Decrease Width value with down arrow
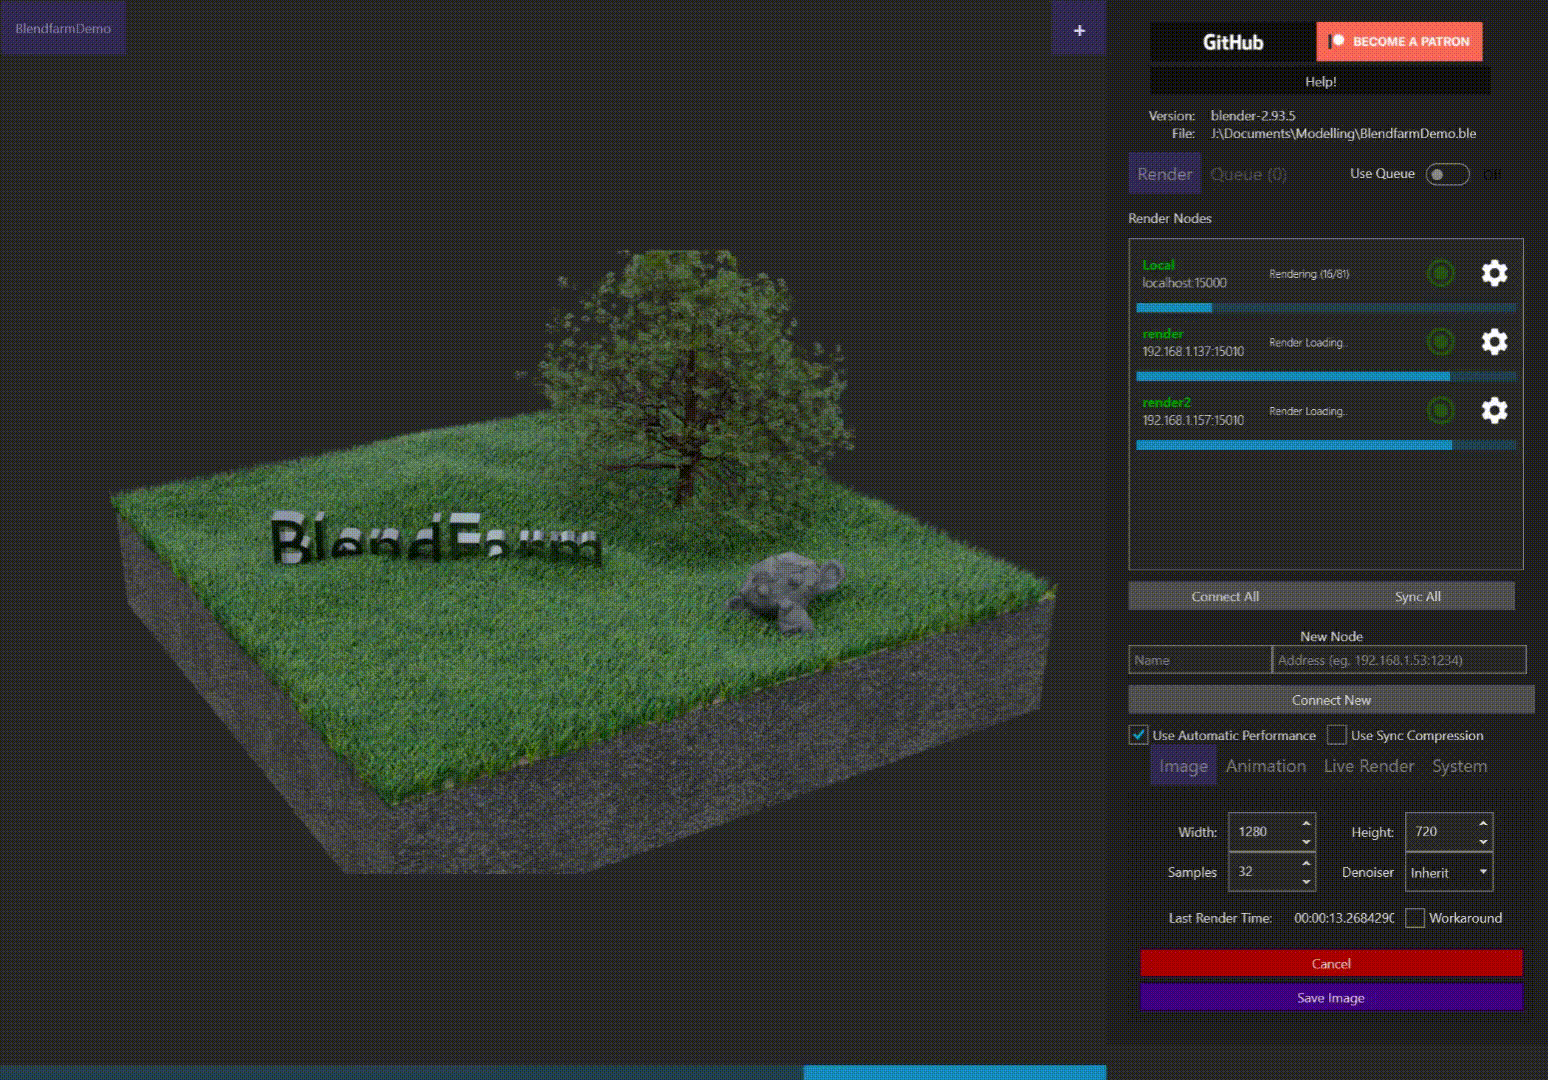Screen dimensions: 1548x1080 [x=1306, y=842]
